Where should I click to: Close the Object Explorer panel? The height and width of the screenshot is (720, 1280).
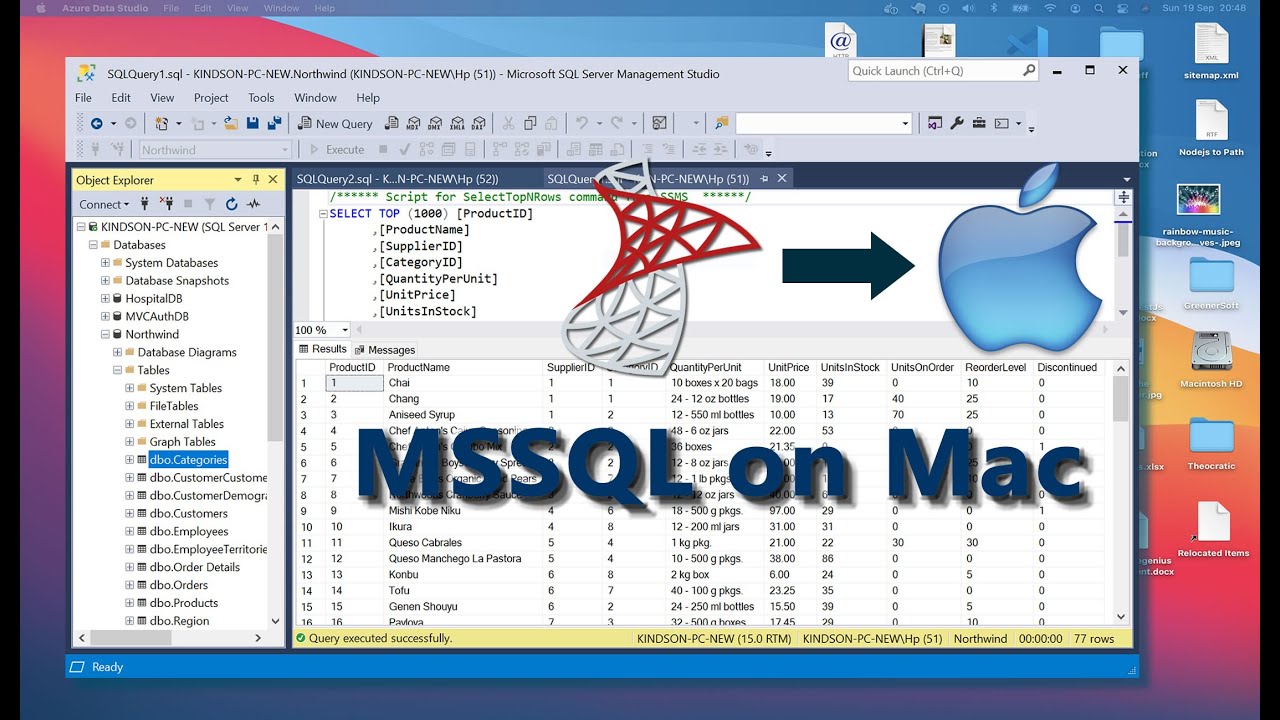coord(272,180)
